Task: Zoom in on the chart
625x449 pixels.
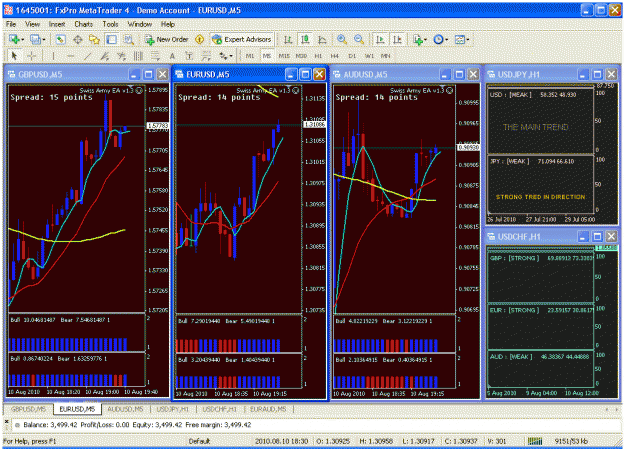Action: pyautogui.click(x=342, y=39)
